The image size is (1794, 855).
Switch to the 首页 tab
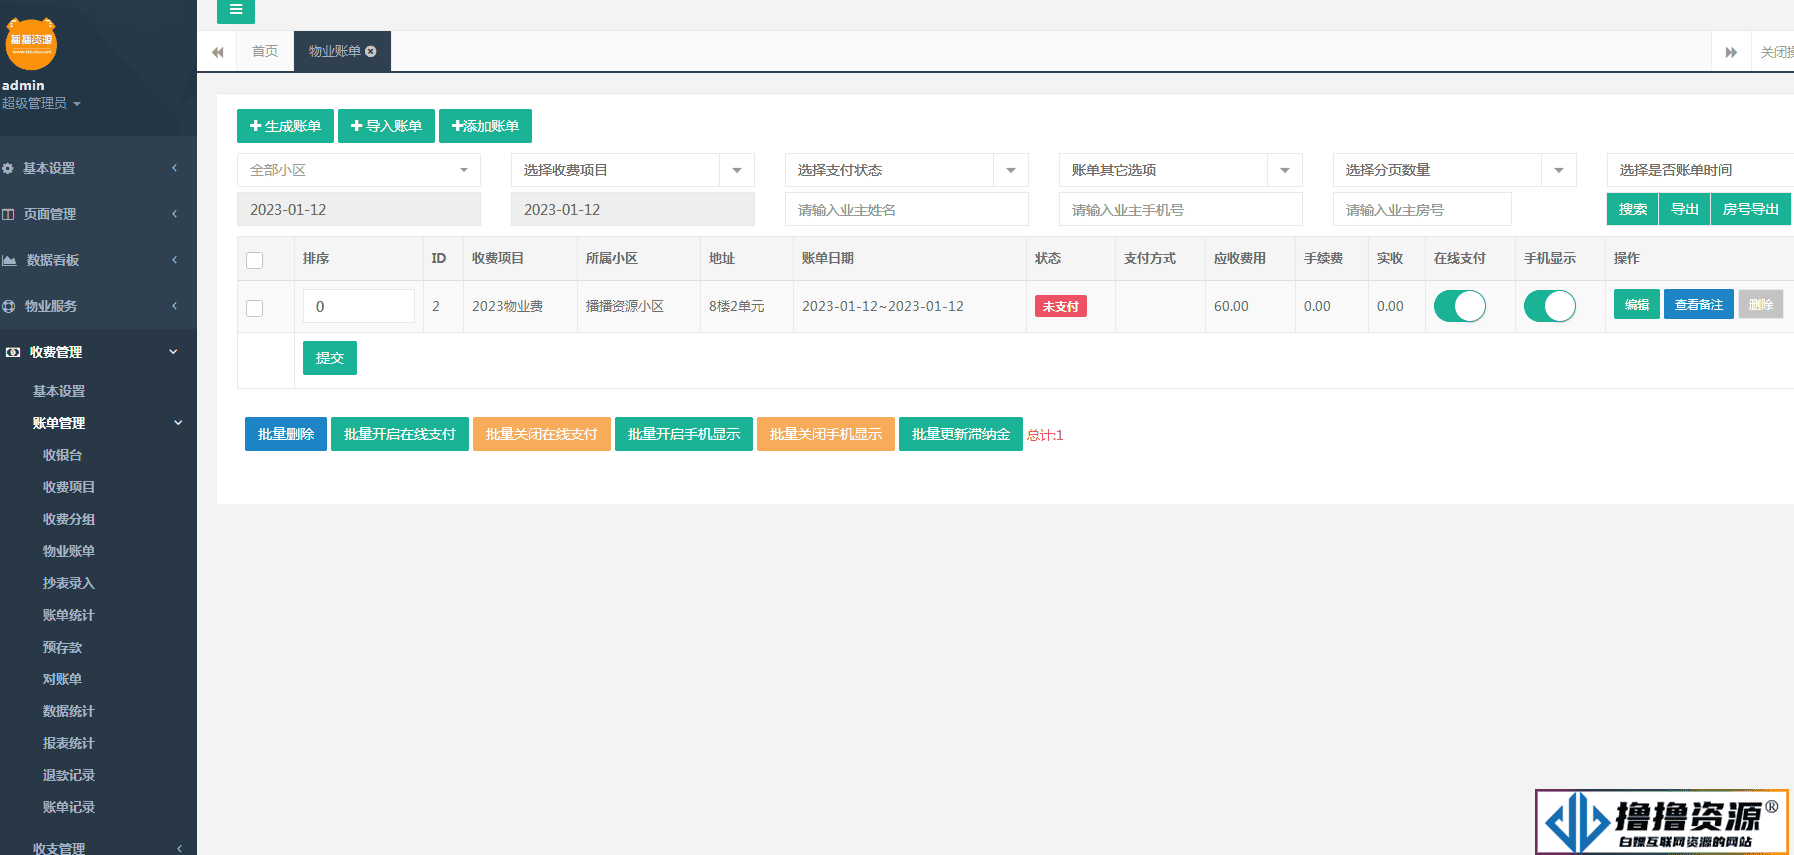(x=265, y=52)
